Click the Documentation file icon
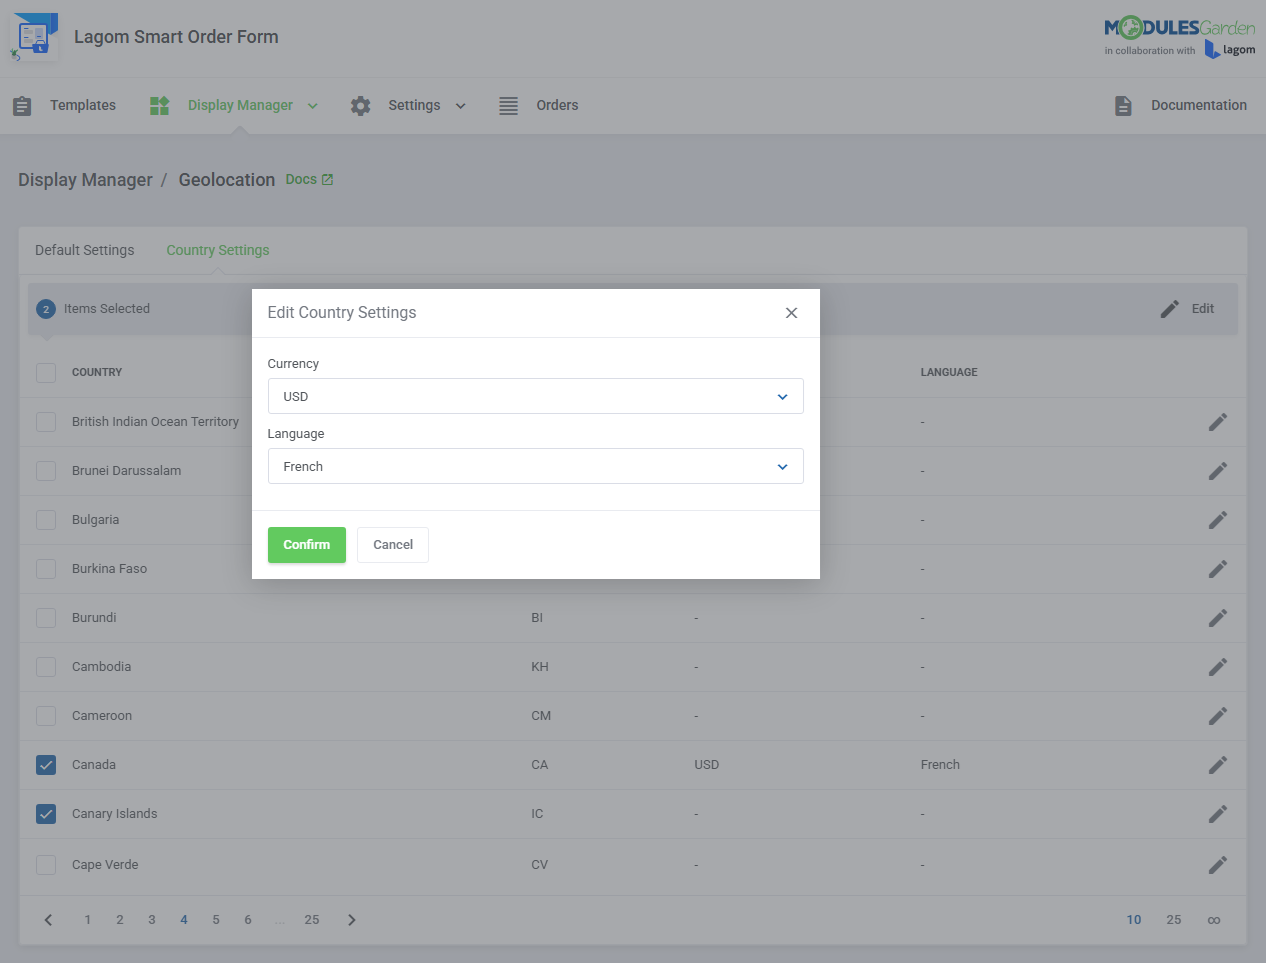This screenshot has height=963, width=1266. click(1123, 106)
